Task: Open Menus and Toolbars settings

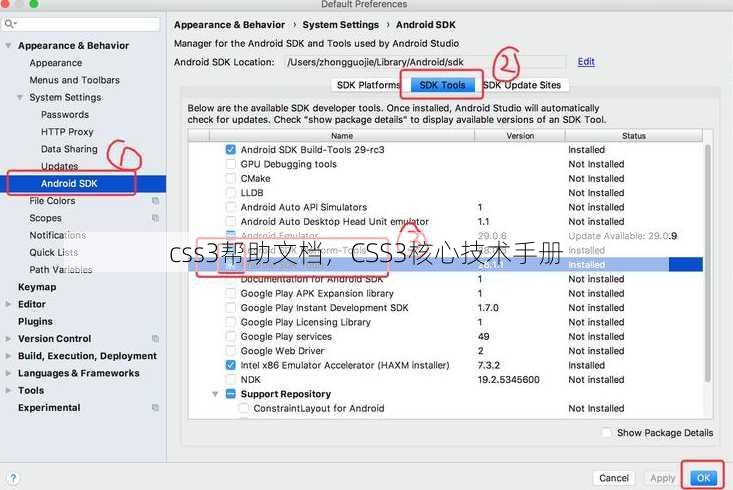Action: 74,80
